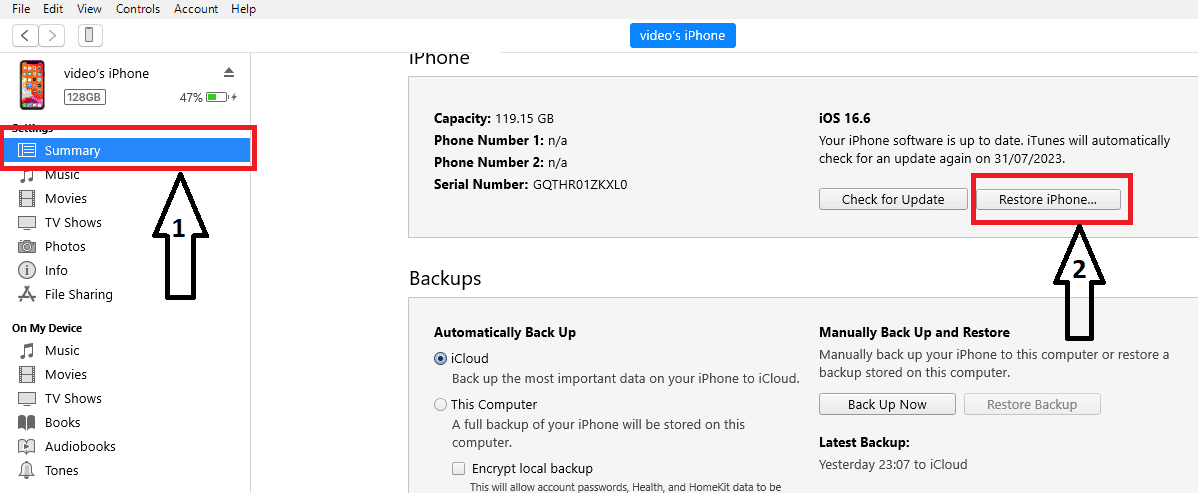Click Check for Update button
The height and width of the screenshot is (493, 1198).
[x=893, y=199]
